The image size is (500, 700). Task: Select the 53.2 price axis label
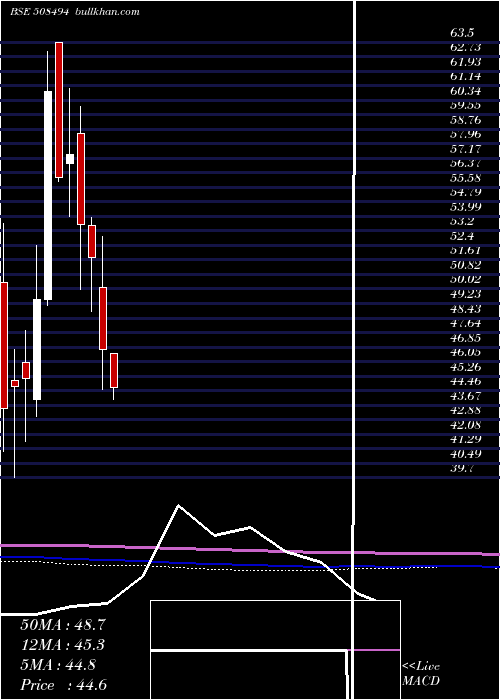pyautogui.click(x=462, y=221)
